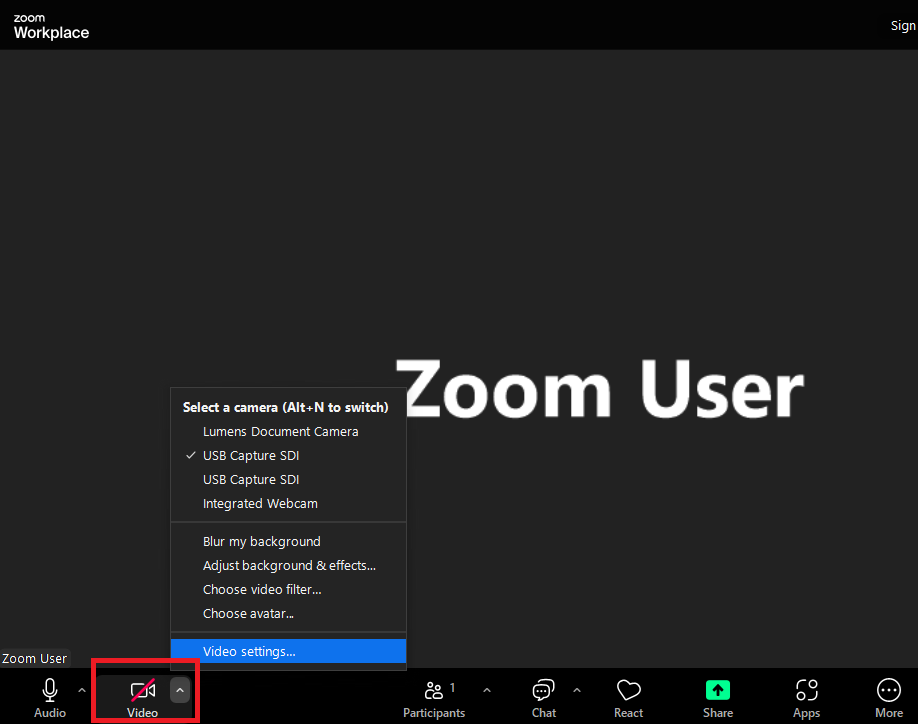Image resolution: width=918 pixels, height=724 pixels.
Task: Enable Blur my background
Action: point(261,542)
